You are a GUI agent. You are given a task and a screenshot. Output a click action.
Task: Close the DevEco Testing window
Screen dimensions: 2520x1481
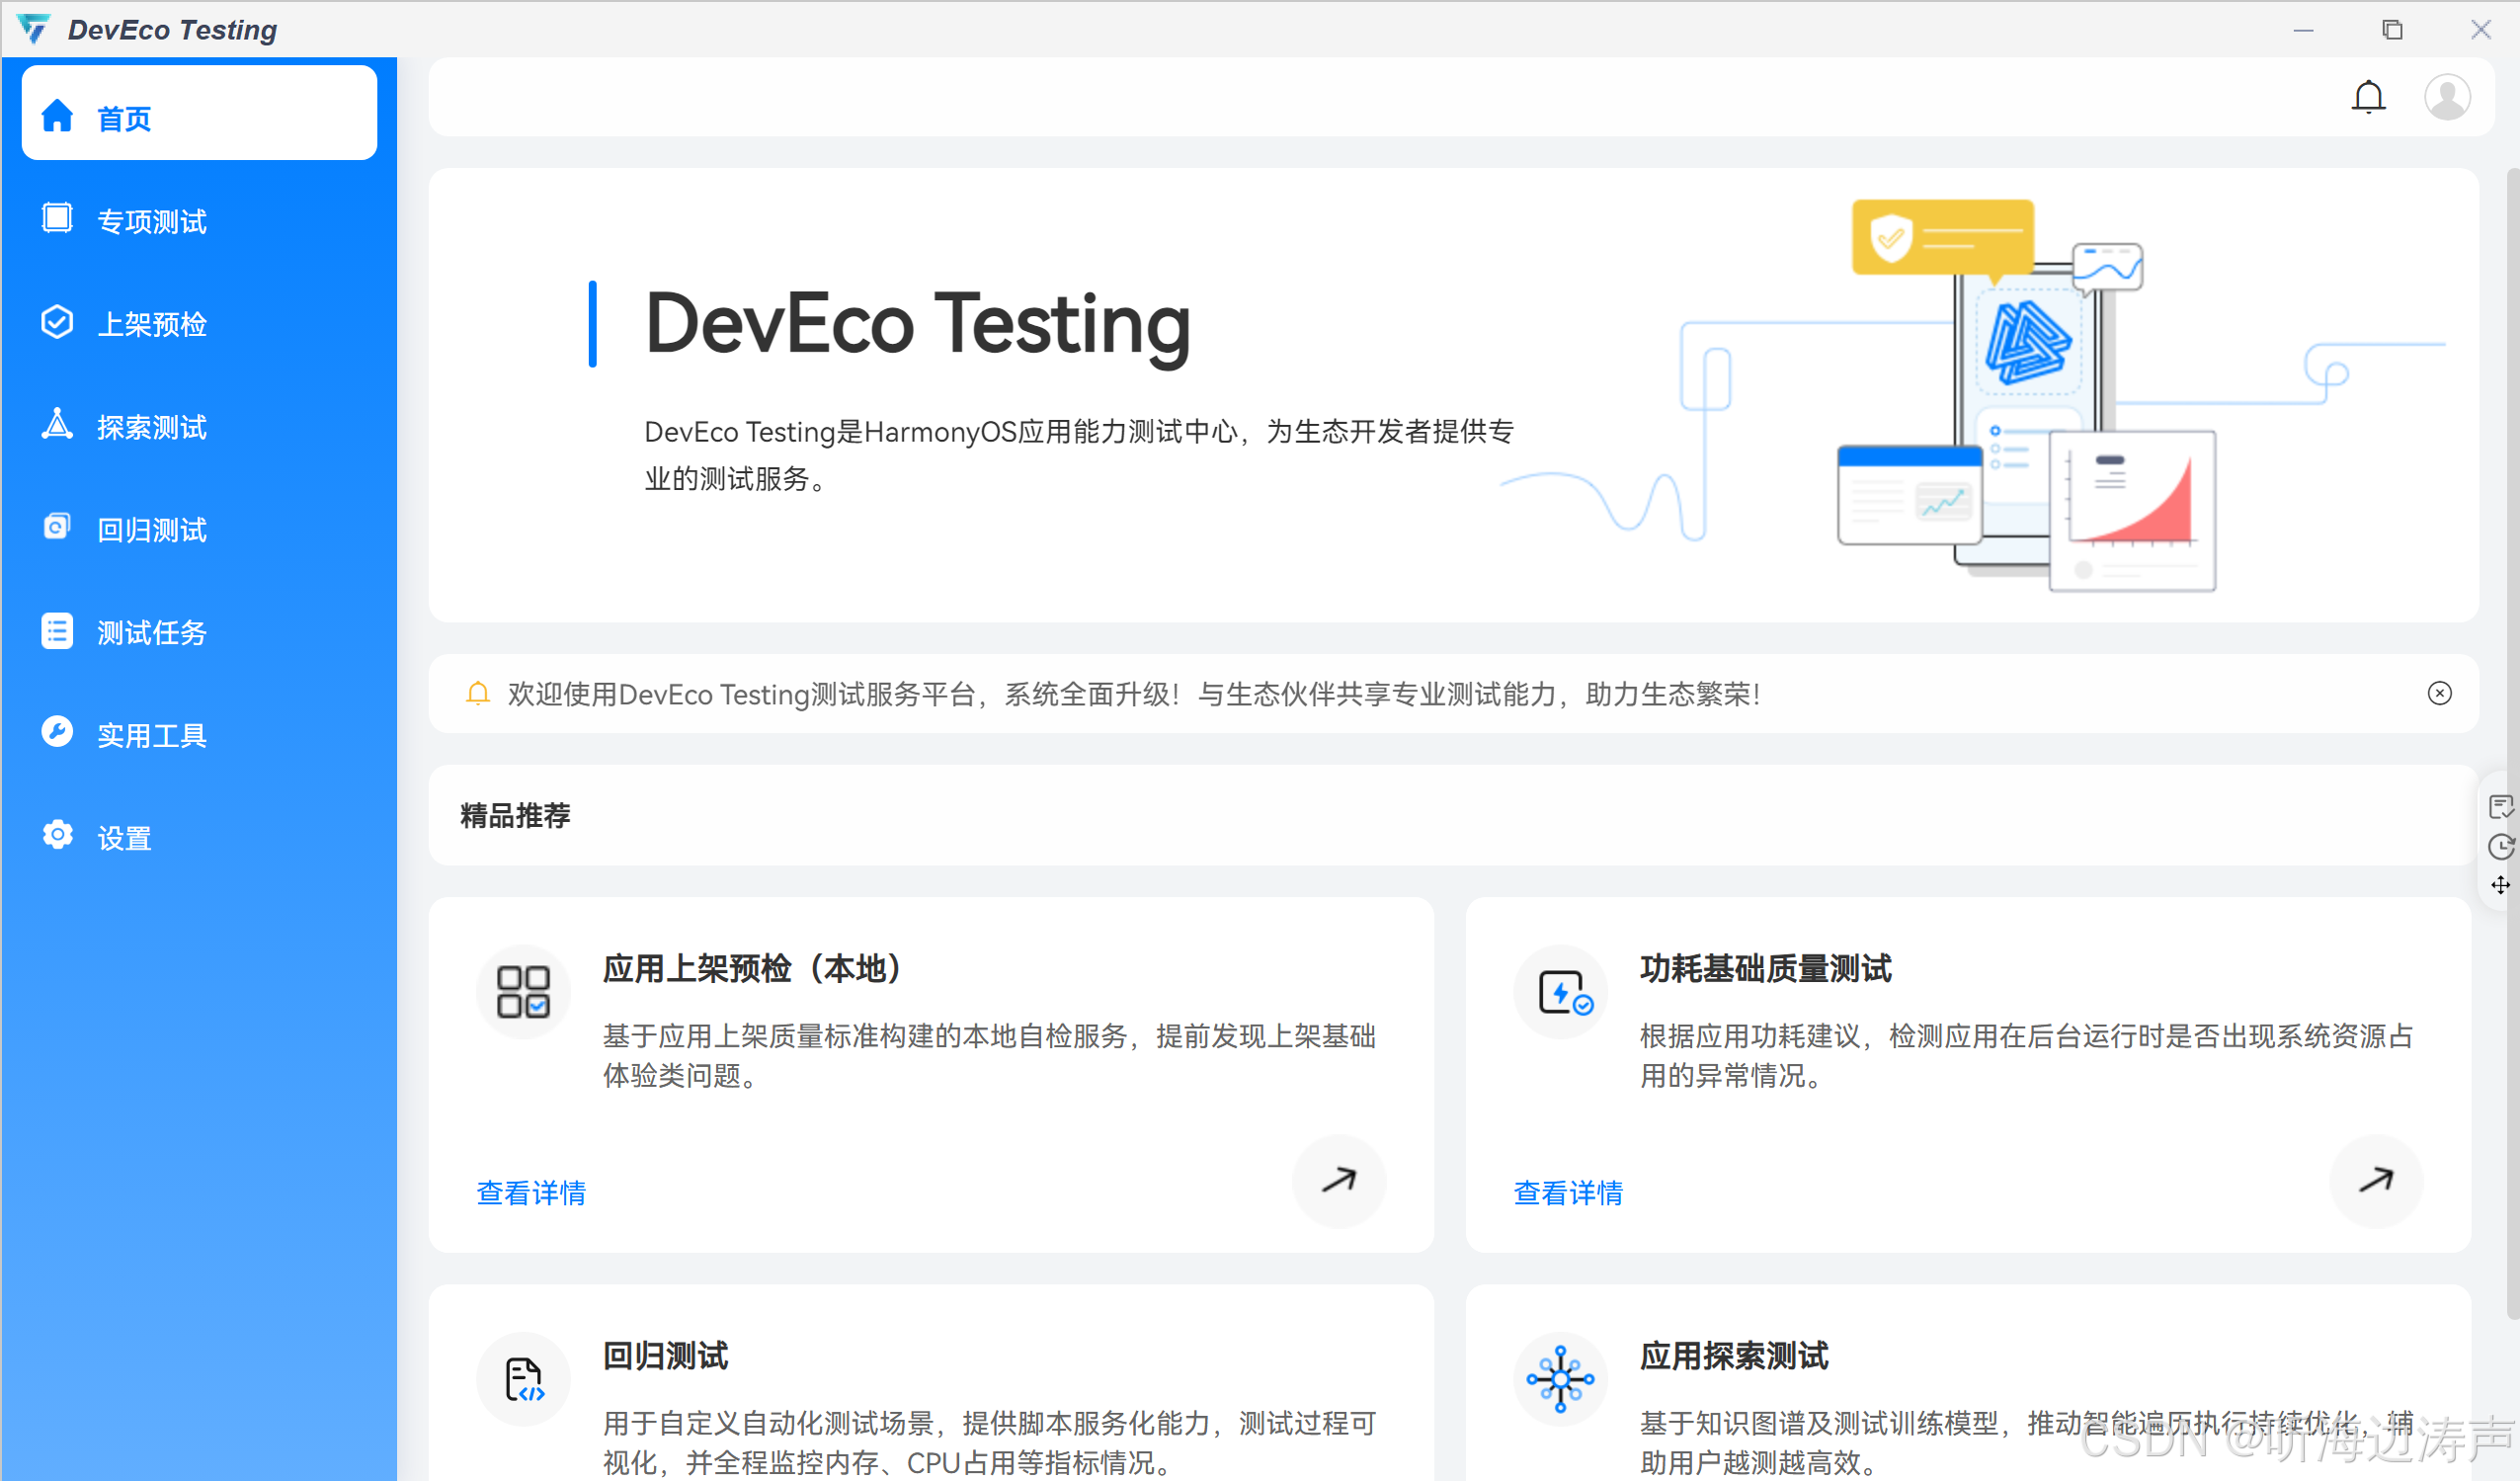[2481, 30]
